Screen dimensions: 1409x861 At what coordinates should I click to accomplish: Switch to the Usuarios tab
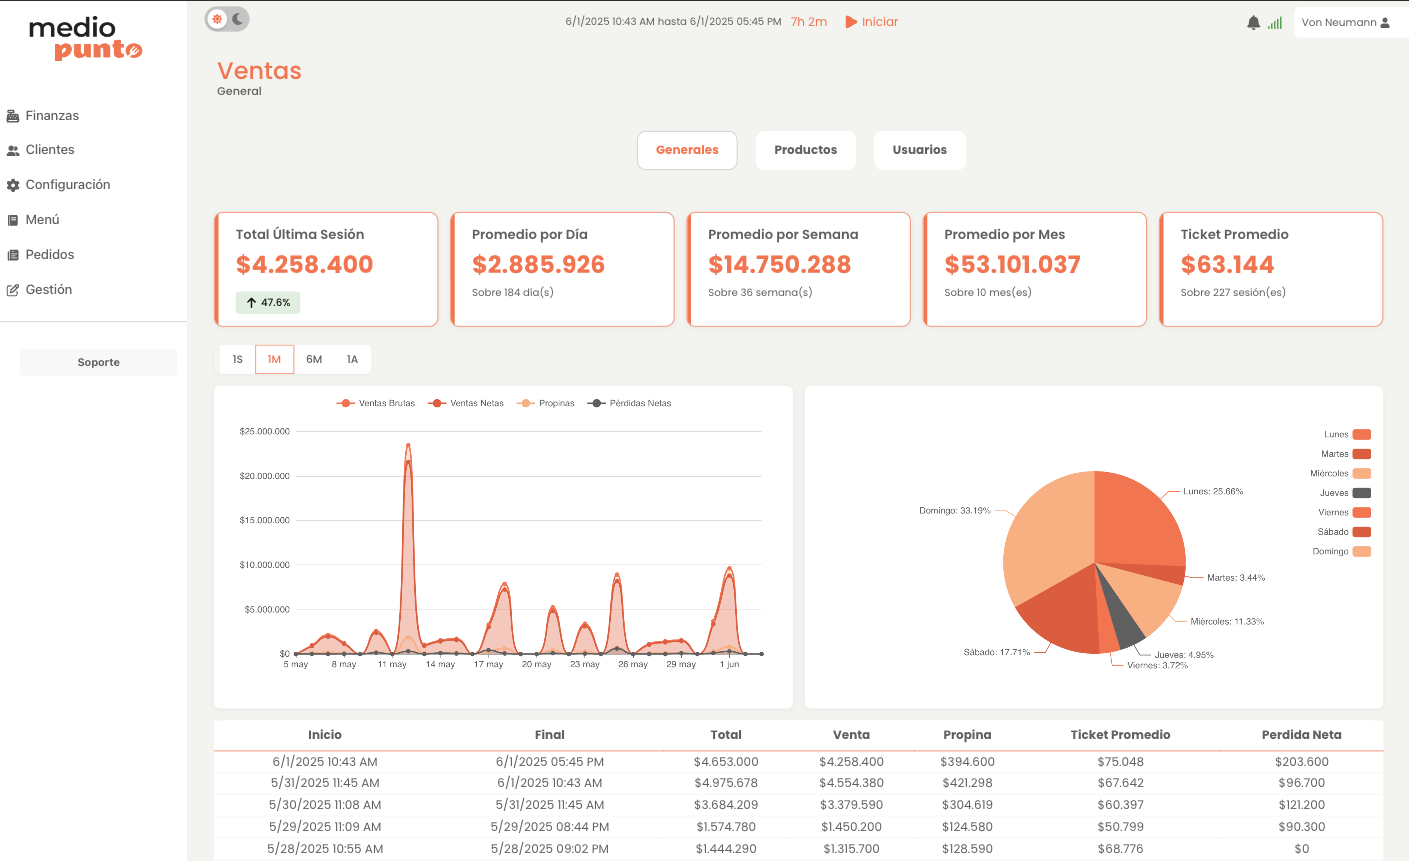[919, 150]
